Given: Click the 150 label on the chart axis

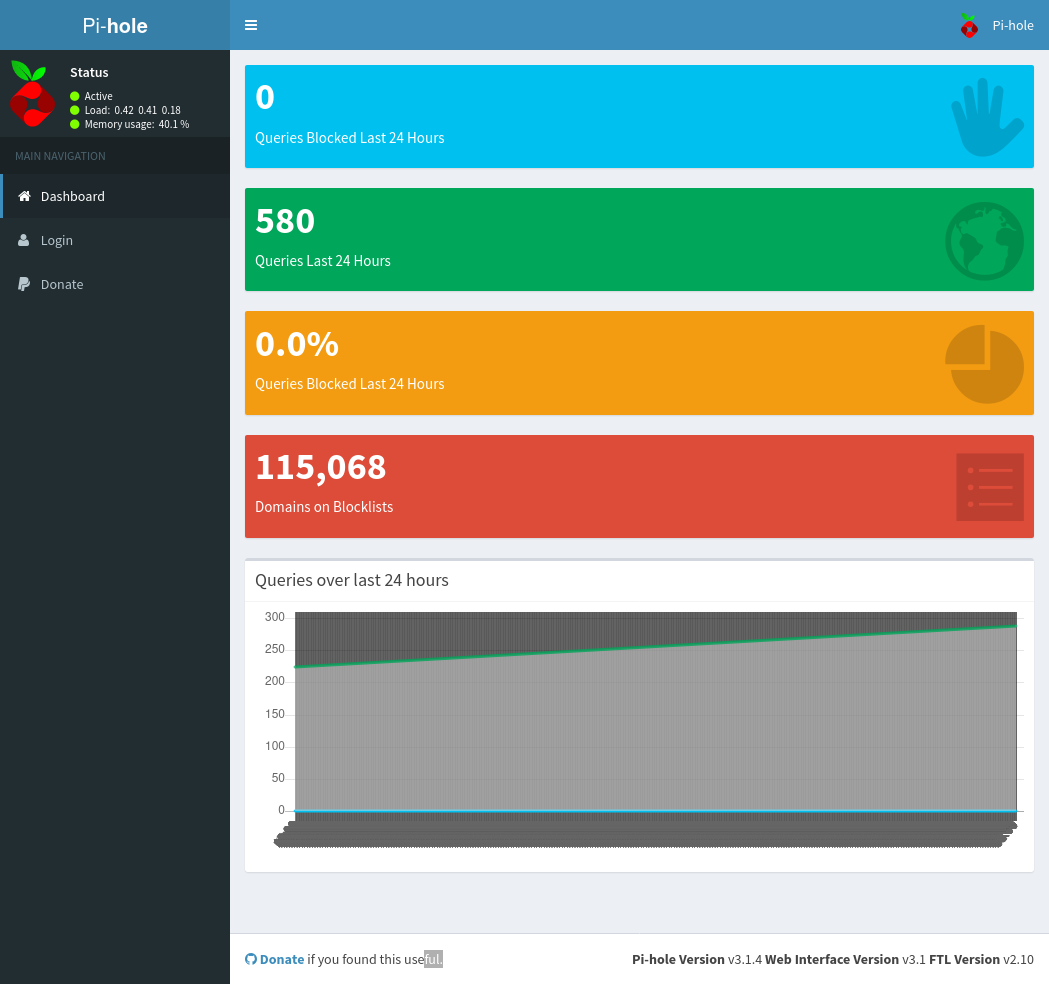Looking at the screenshot, I should 274,714.
